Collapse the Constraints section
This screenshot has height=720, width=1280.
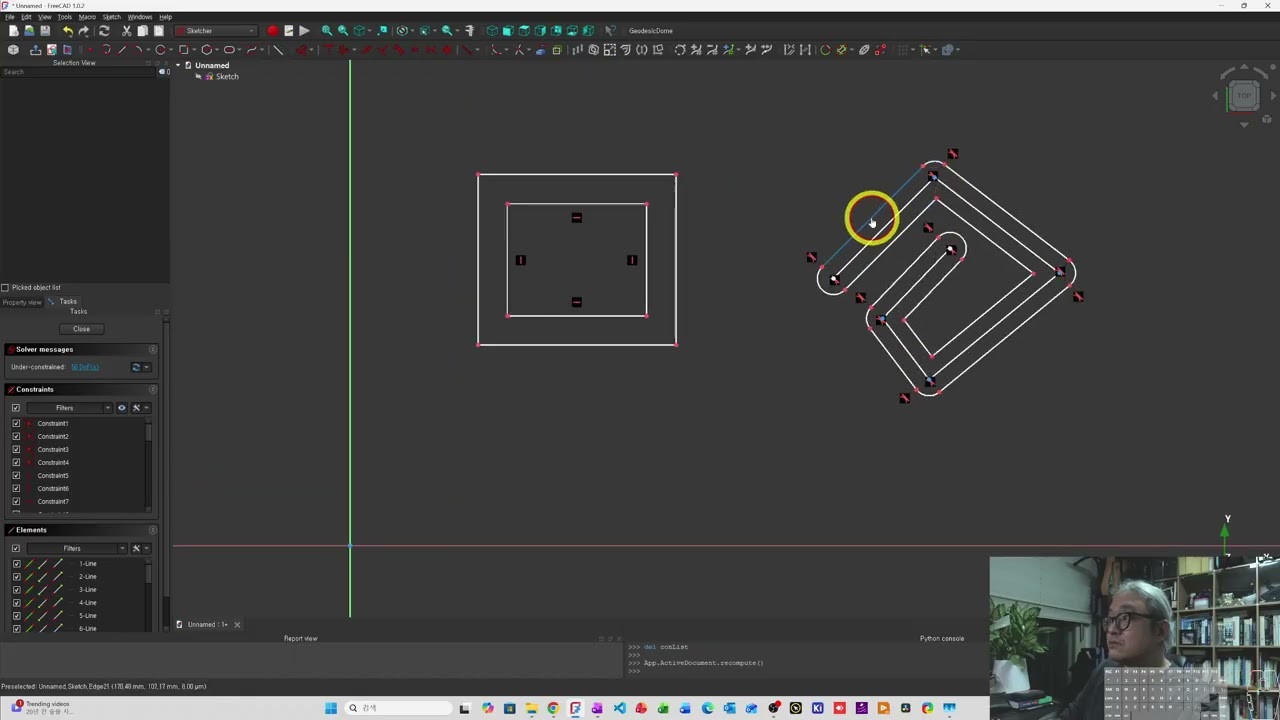point(152,389)
